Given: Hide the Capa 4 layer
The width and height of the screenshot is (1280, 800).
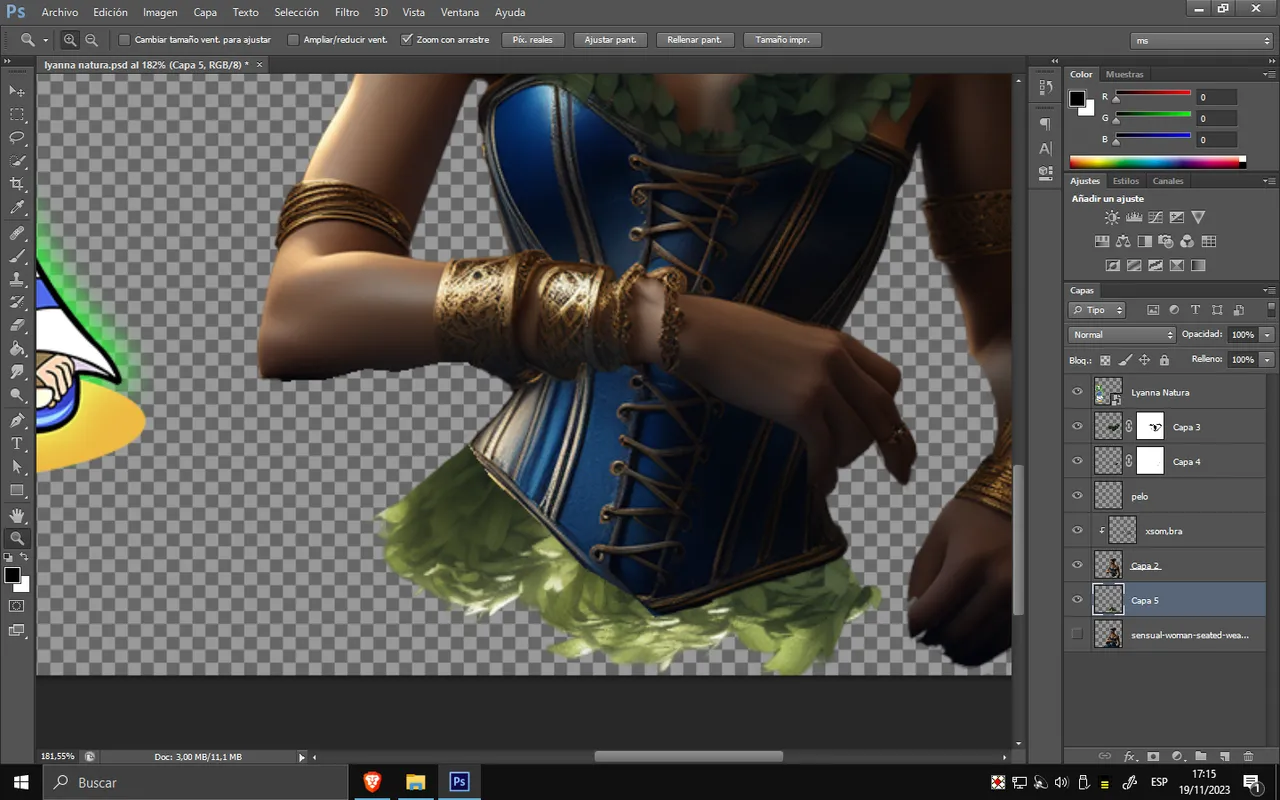Looking at the screenshot, I should (x=1077, y=461).
